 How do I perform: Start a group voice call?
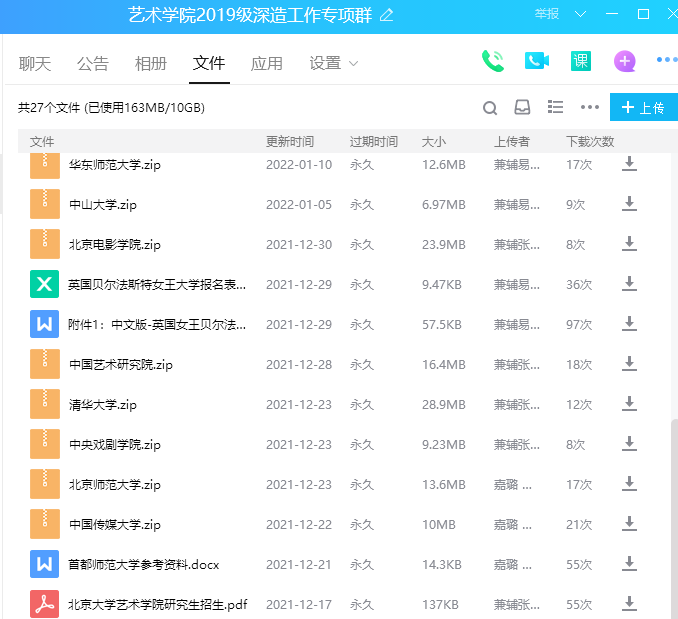(492, 61)
